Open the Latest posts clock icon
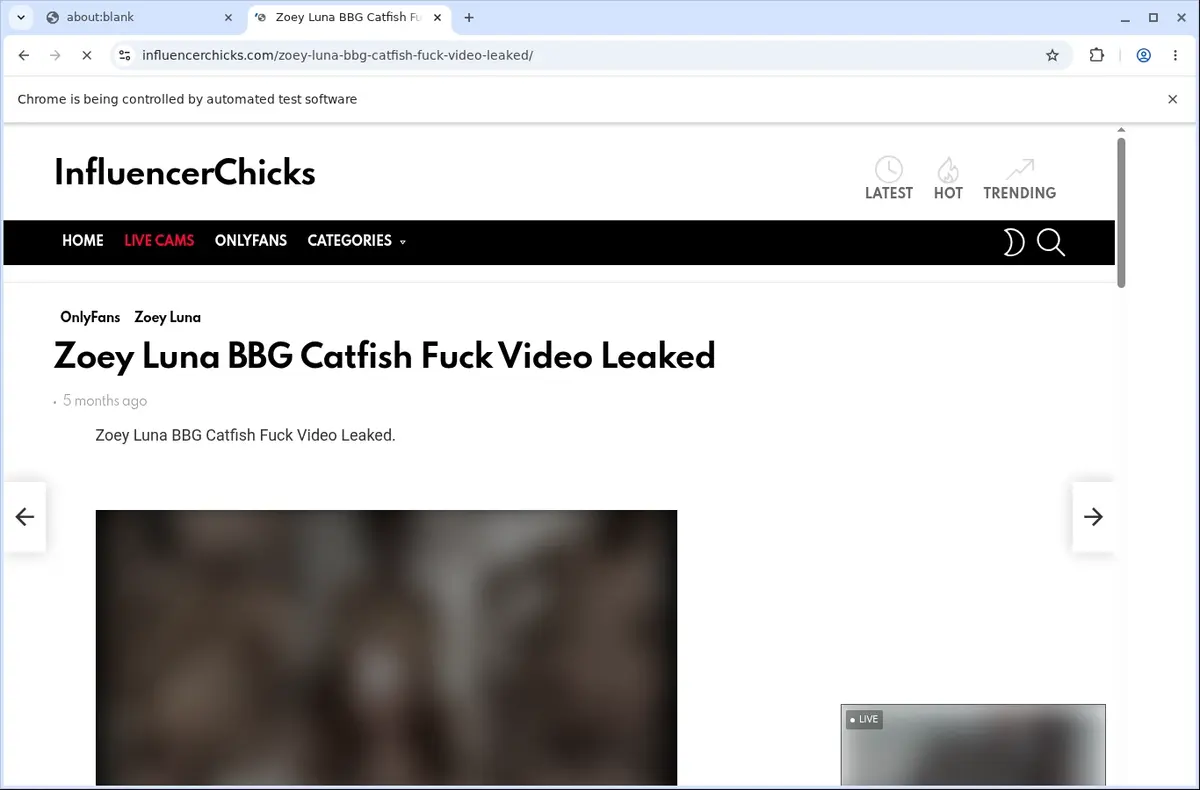The image size is (1200, 790). click(889, 178)
